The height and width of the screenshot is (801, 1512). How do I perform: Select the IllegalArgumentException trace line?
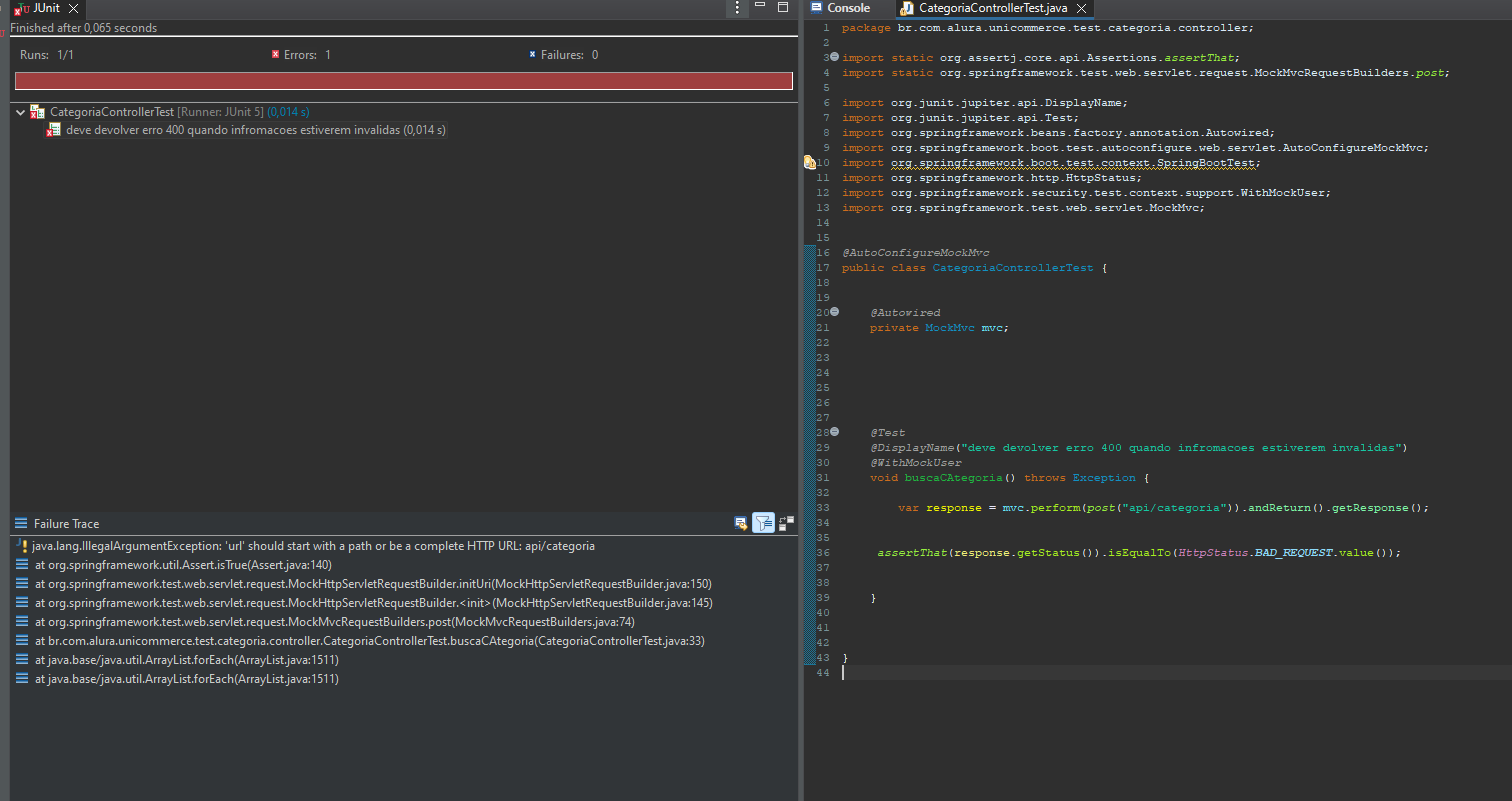click(306, 546)
